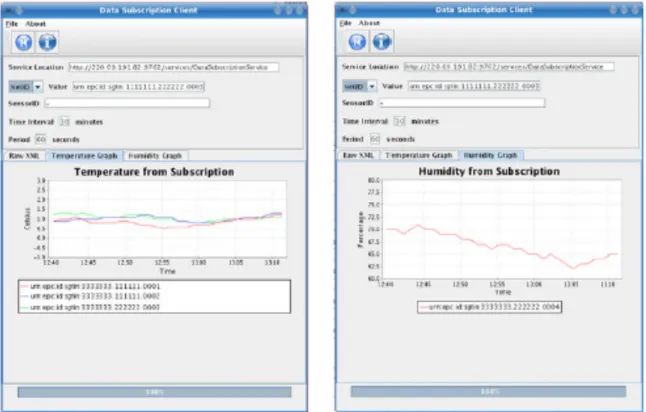Image resolution: width=646 pixels, height=412 pixels.
Task: Click Period seconds box in Humidity window
Action: coord(374,139)
